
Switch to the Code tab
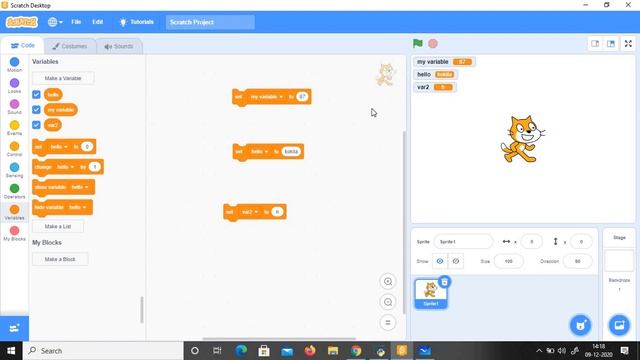click(22, 46)
